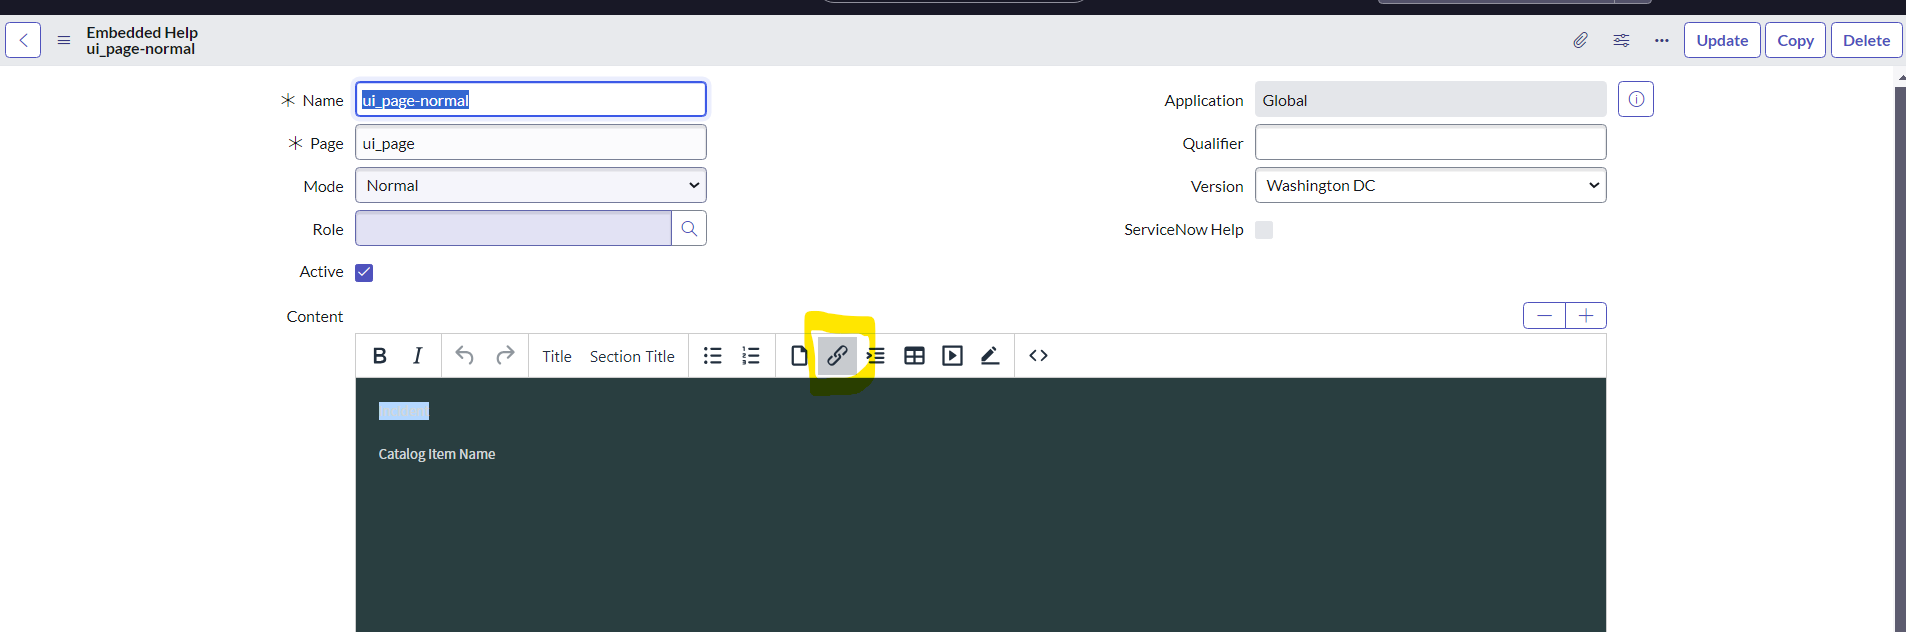Insert bulleted list
1906x632 pixels.
(712, 356)
